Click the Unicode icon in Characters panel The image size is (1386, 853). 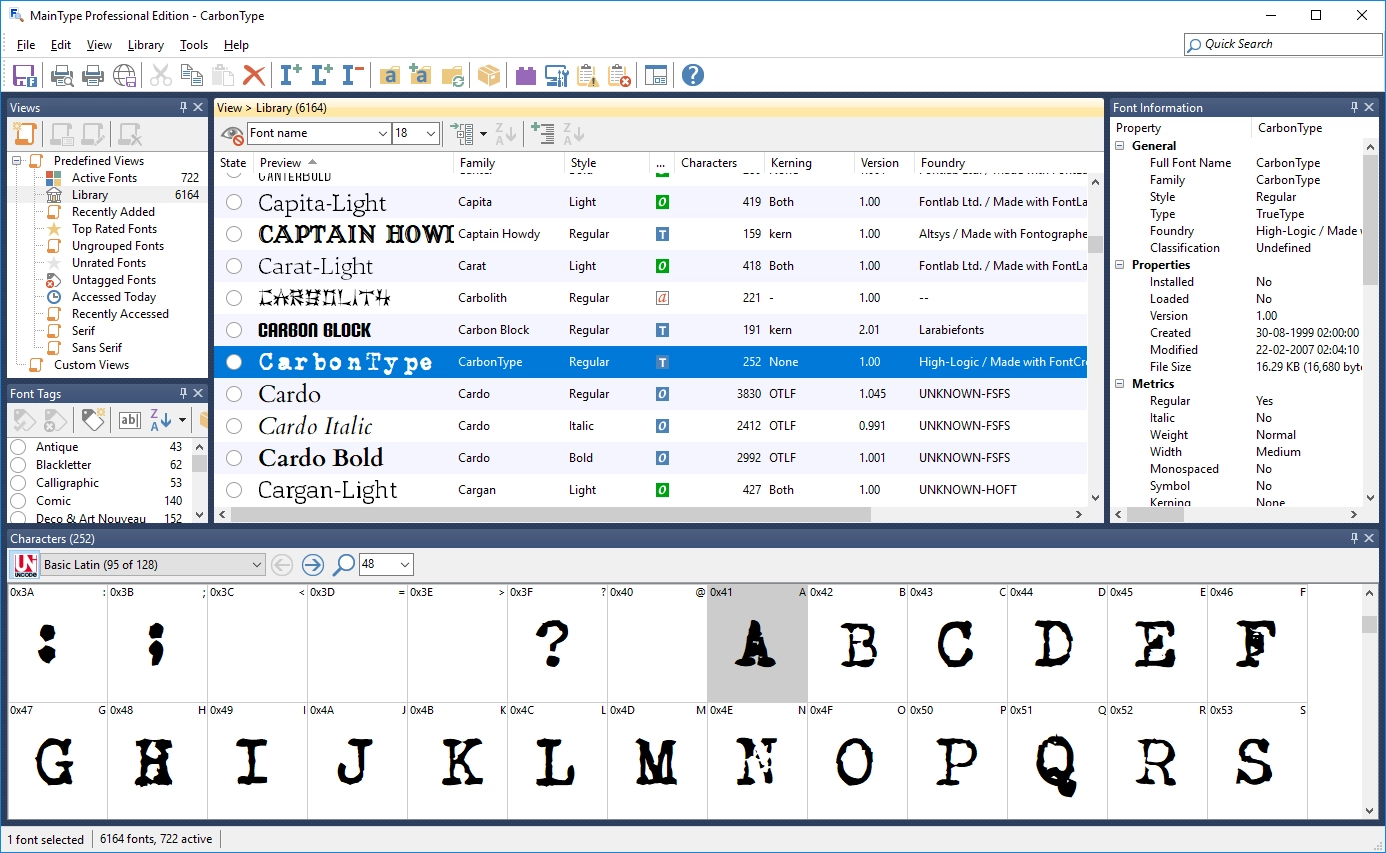pos(26,565)
